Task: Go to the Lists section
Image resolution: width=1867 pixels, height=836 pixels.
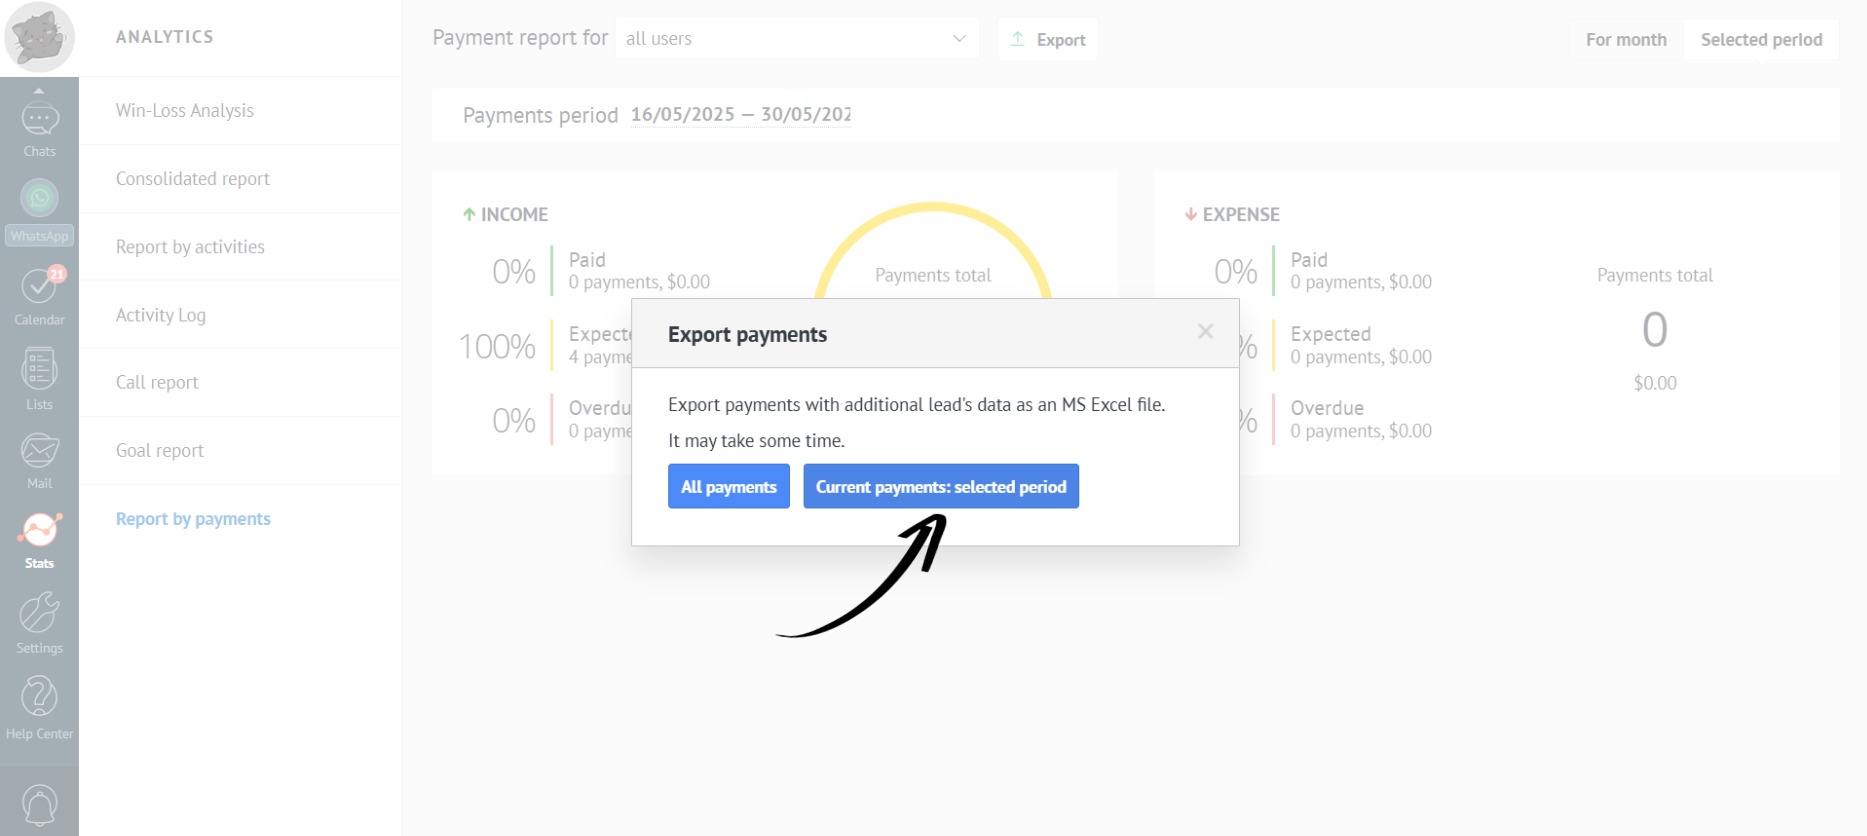Action: pyautogui.click(x=39, y=379)
